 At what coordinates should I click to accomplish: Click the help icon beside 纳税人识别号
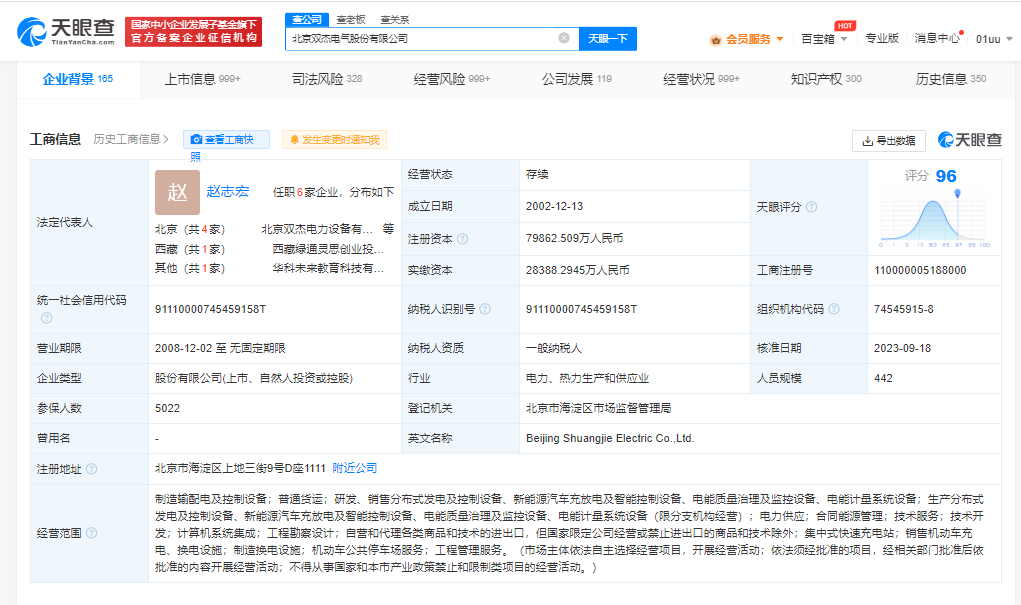click(485, 309)
